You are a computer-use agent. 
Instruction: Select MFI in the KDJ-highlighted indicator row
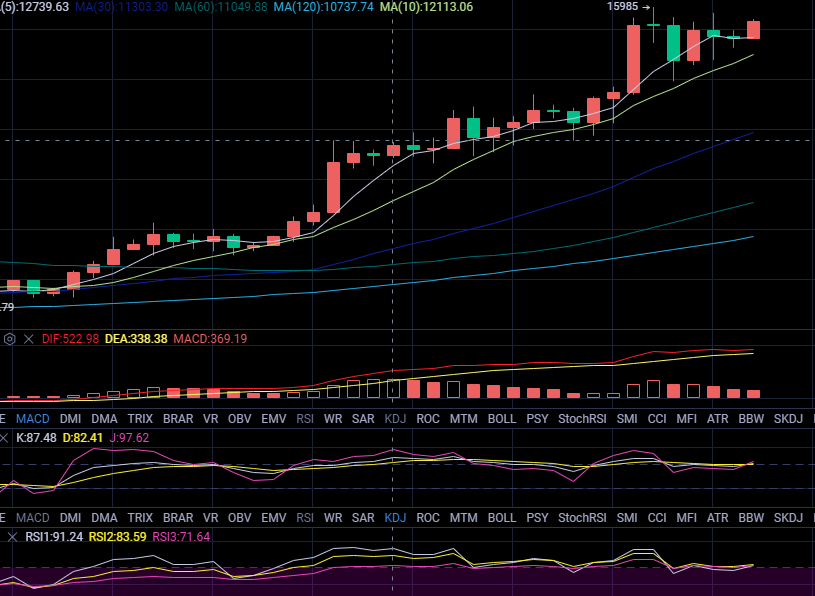(687, 518)
